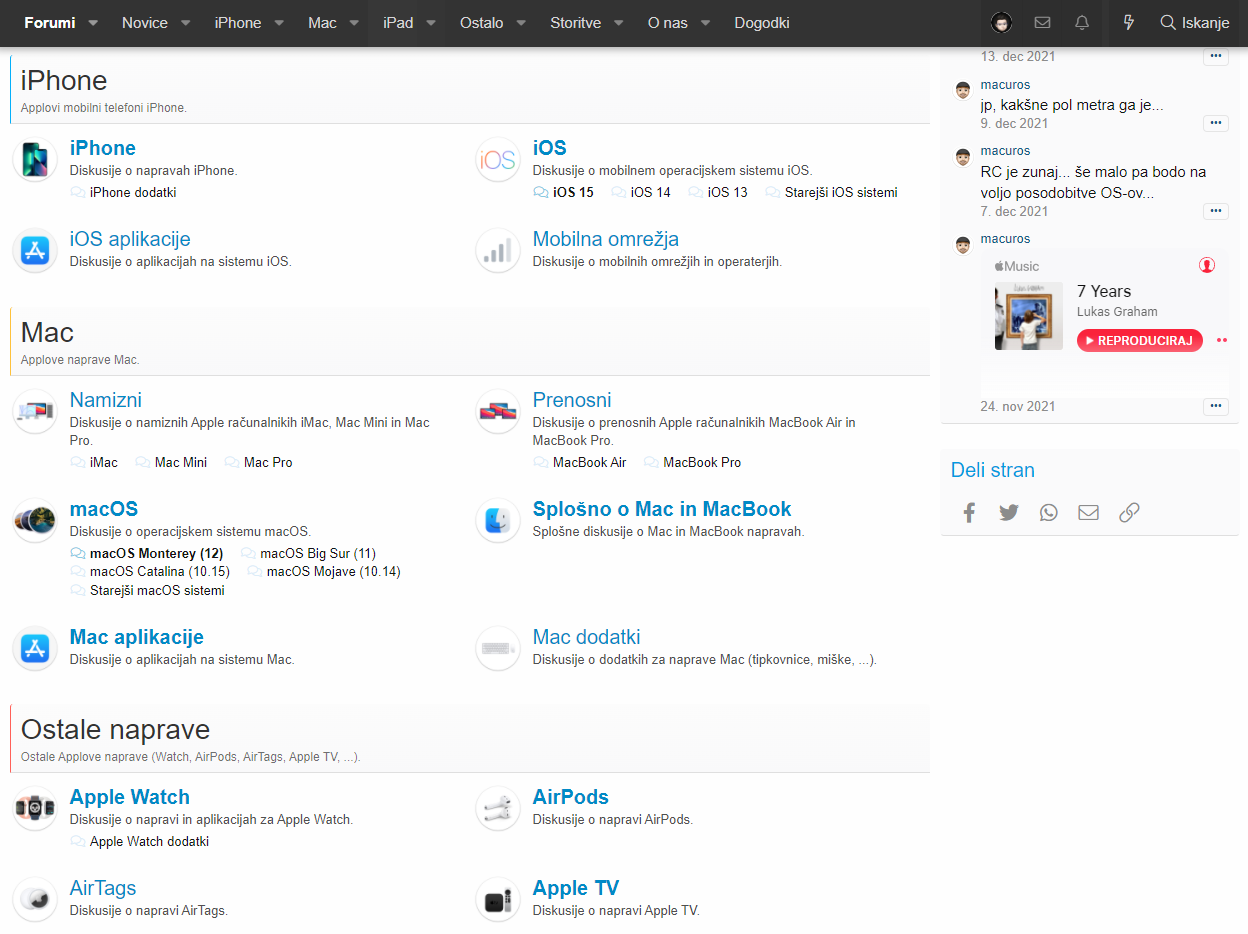Open options menu for 24. nov 2021 post
This screenshot has height=934, width=1248.
tap(1215, 406)
